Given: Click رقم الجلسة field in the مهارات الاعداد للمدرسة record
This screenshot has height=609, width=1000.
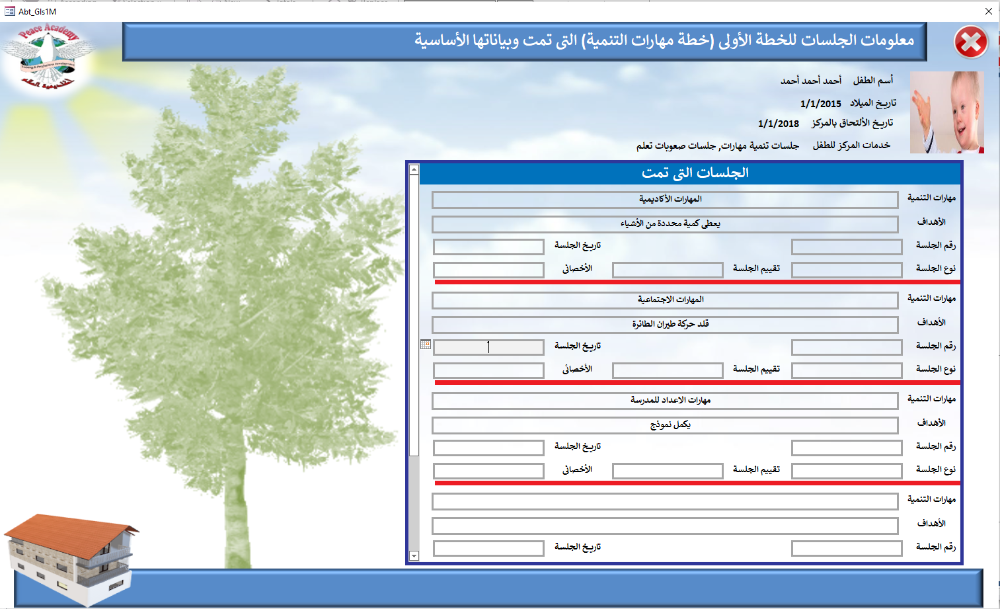Looking at the screenshot, I should point(847,448).
